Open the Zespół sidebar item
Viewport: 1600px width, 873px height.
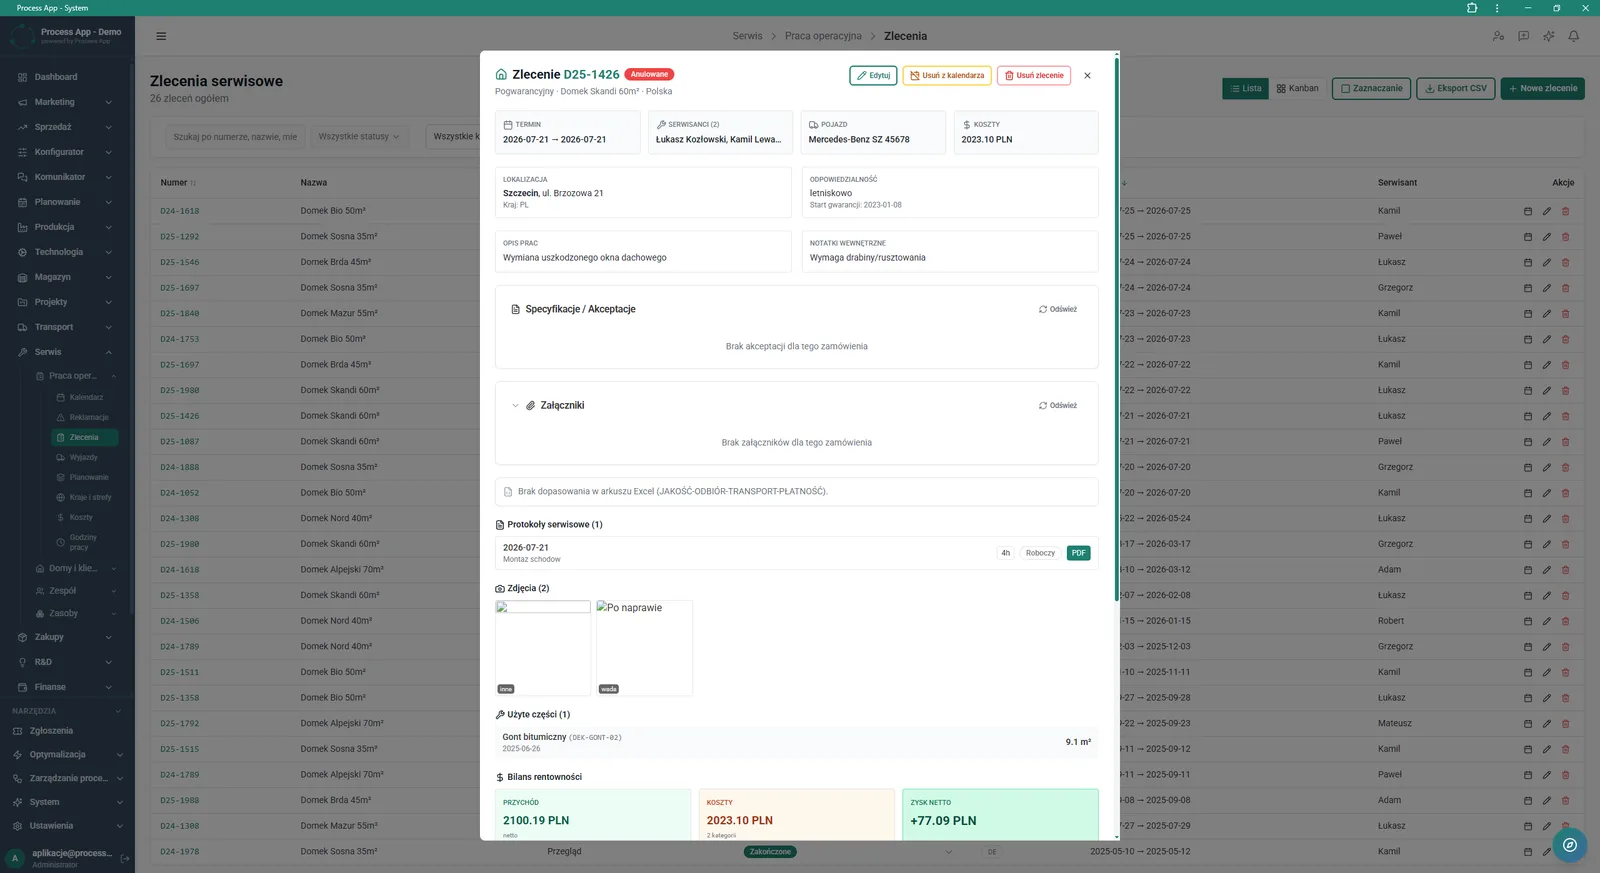pos(75,591)
